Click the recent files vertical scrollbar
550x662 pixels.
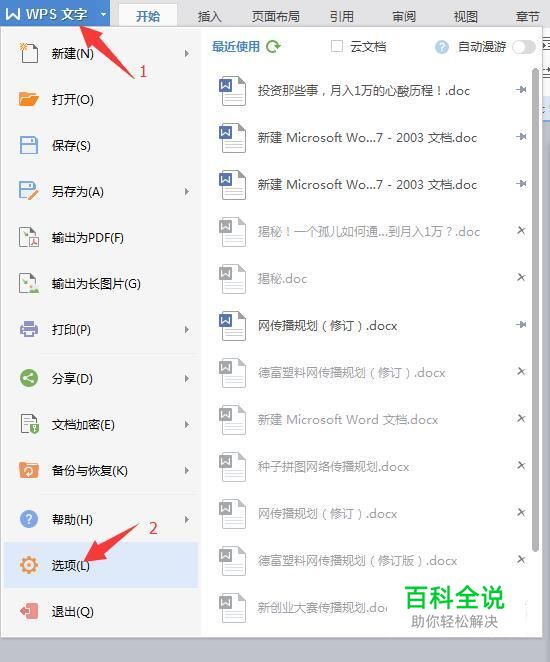(x=535, y=310)
